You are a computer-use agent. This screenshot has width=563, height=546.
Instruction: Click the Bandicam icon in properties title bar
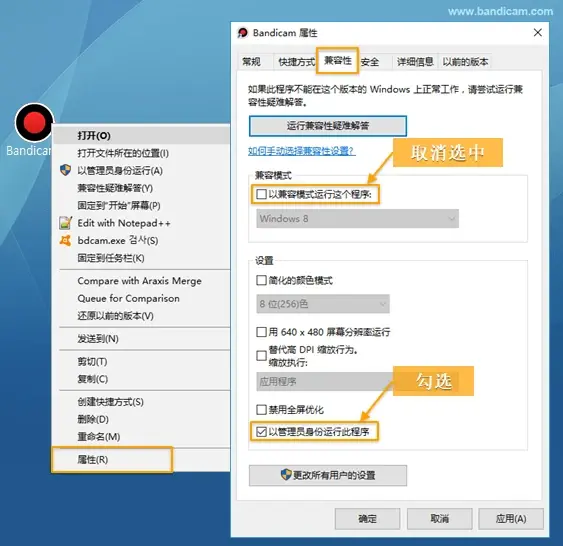coord(243,33)
